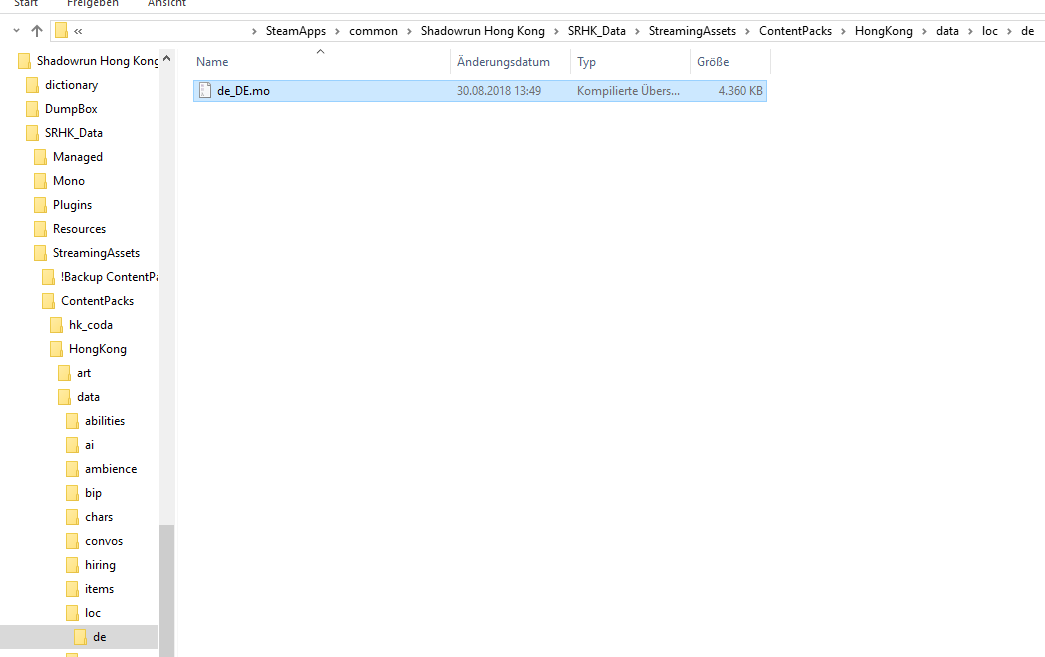The image size is (1045, 657).
Task: Click the DumpBox folder icon
Action: [x=32, y=109]
